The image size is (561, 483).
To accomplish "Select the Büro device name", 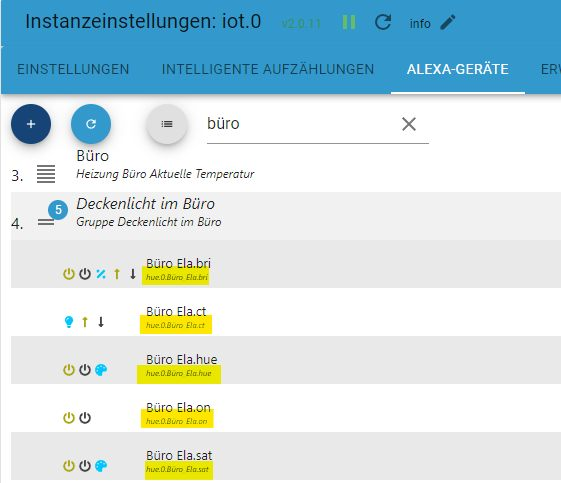I will (92, 156).
